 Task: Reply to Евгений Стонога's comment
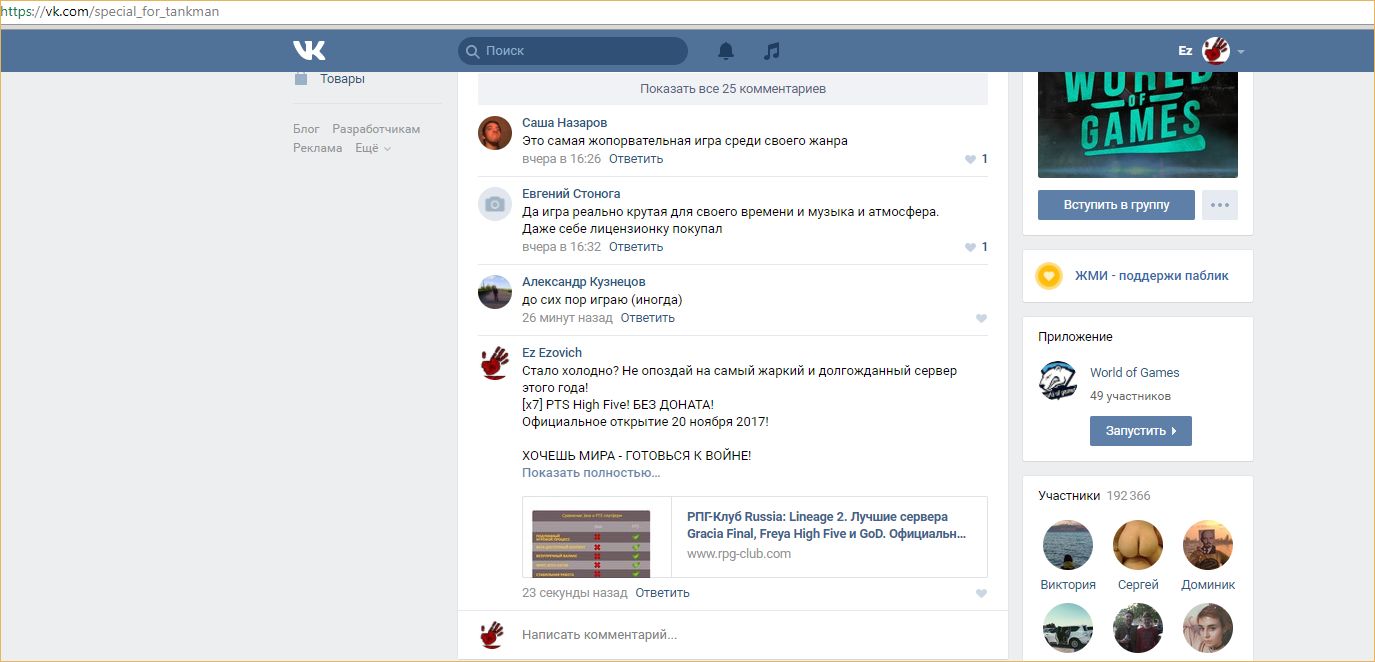pyautogui.click(x=636, y=247)
